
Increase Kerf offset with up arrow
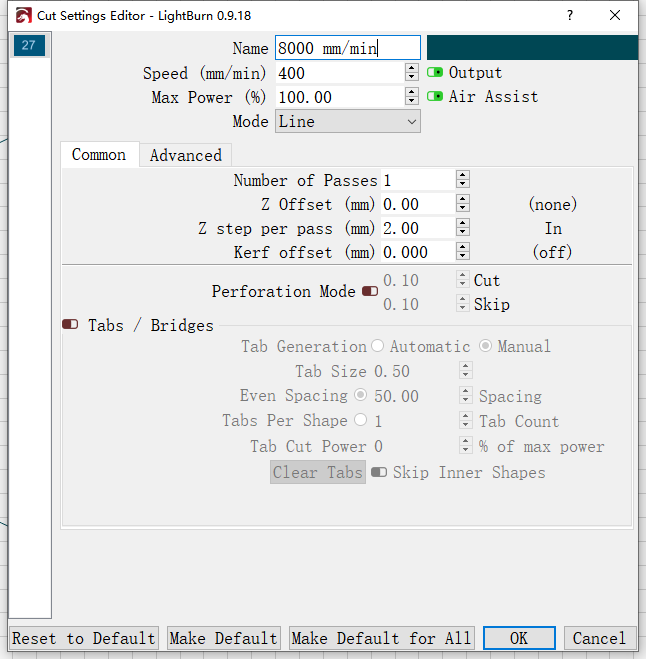[x=463, y=247]
